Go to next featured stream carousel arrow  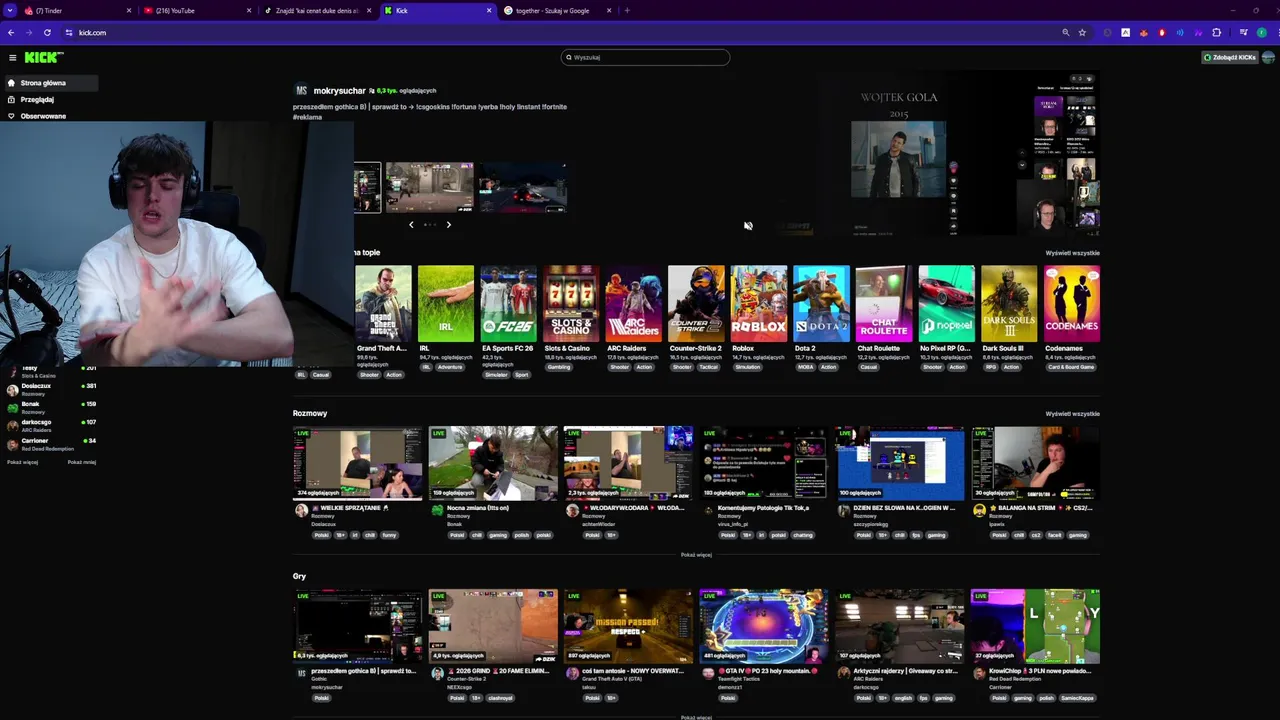(448, 225)
